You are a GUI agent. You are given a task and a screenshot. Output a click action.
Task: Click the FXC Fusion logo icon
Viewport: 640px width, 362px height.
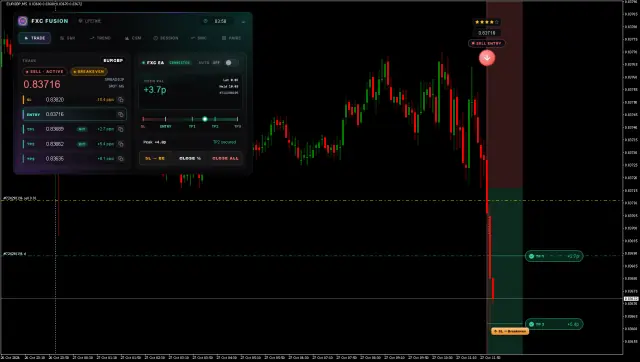(22, 21)
